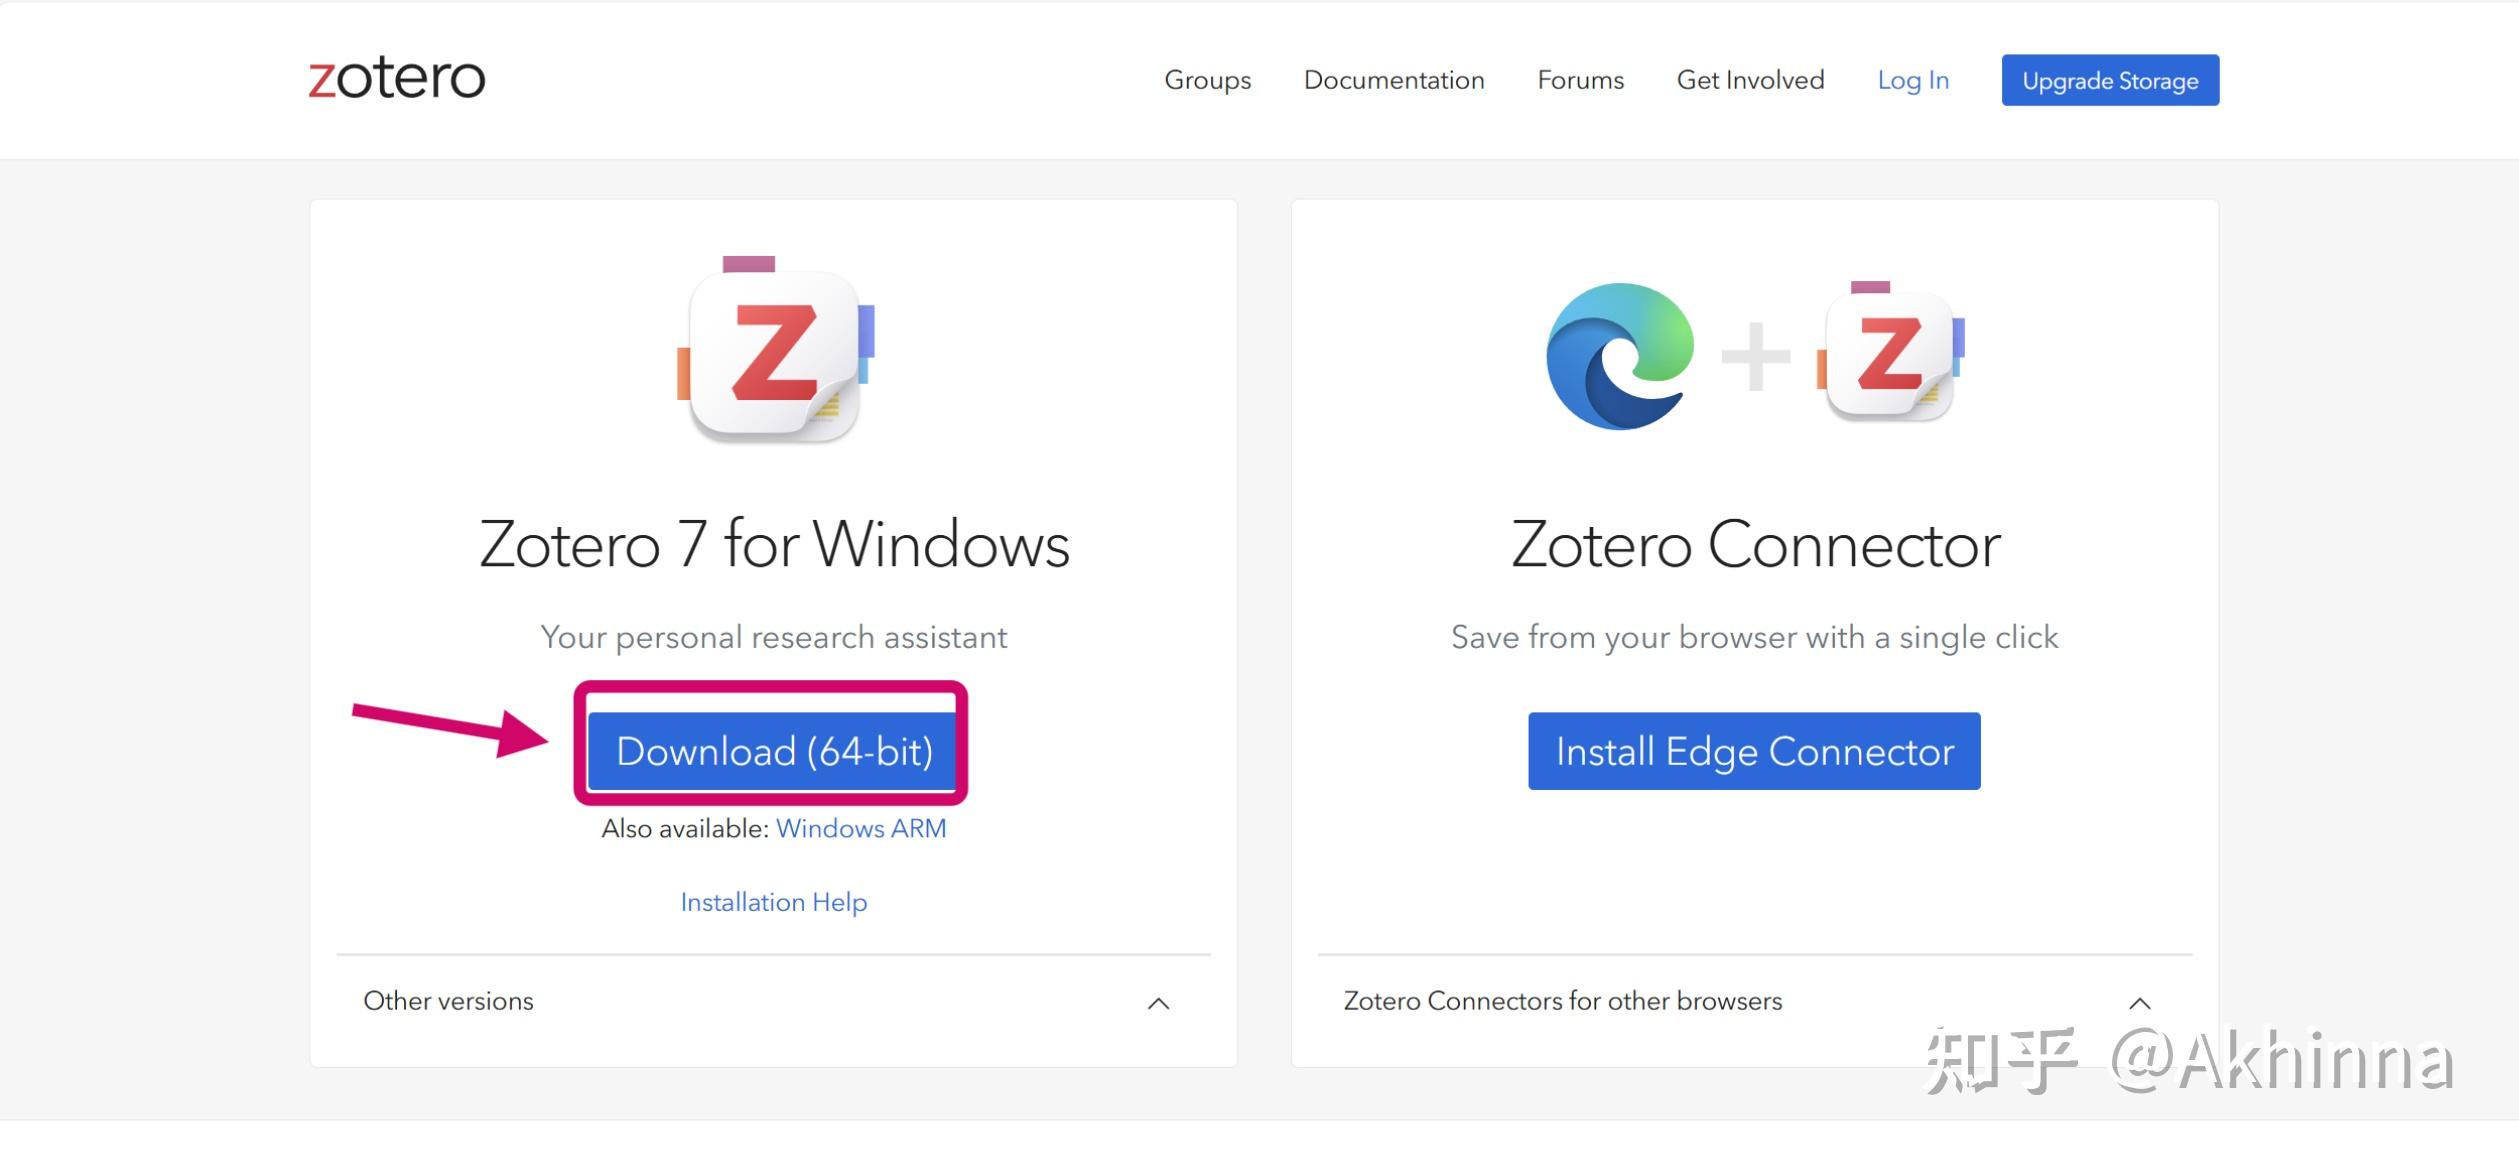Click the Zotero logo in the header

tap(394, 79)
